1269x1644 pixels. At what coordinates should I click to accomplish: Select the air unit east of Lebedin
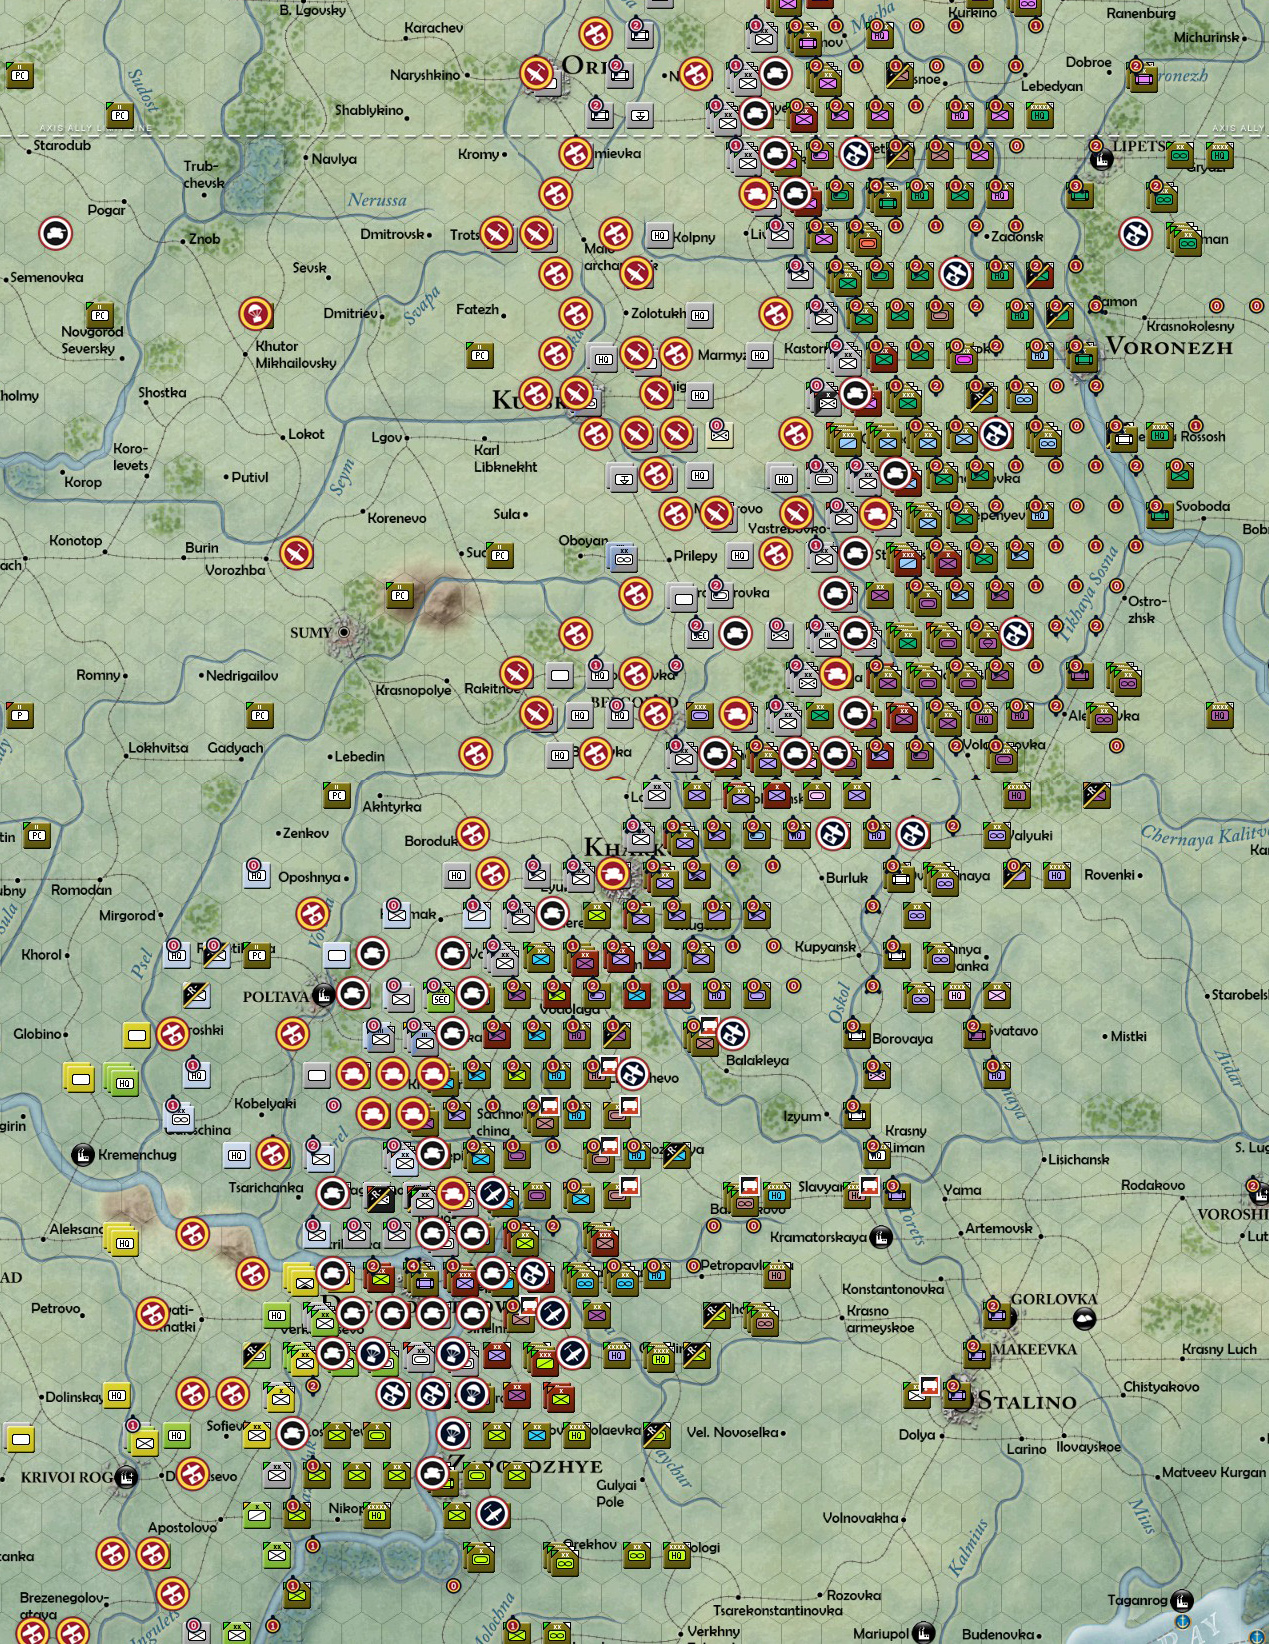tap(476, 753)
